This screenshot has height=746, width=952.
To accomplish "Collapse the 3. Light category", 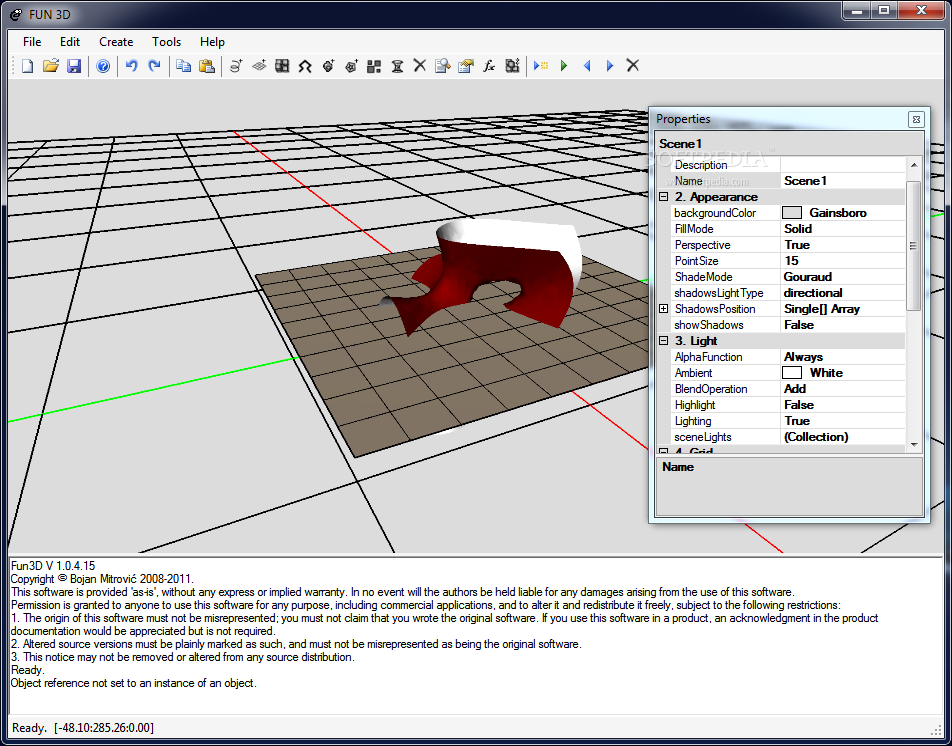I will [664, 341].
